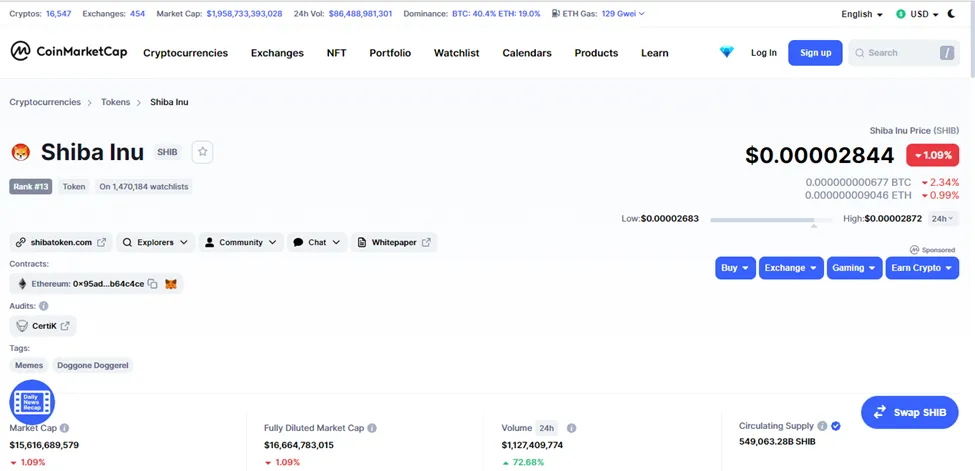The width and height of the screenshot is (975, 471).
Task: Open Fully Diluted Market Cap info icon
Action: pyautogui.click(x=372, y=428)
